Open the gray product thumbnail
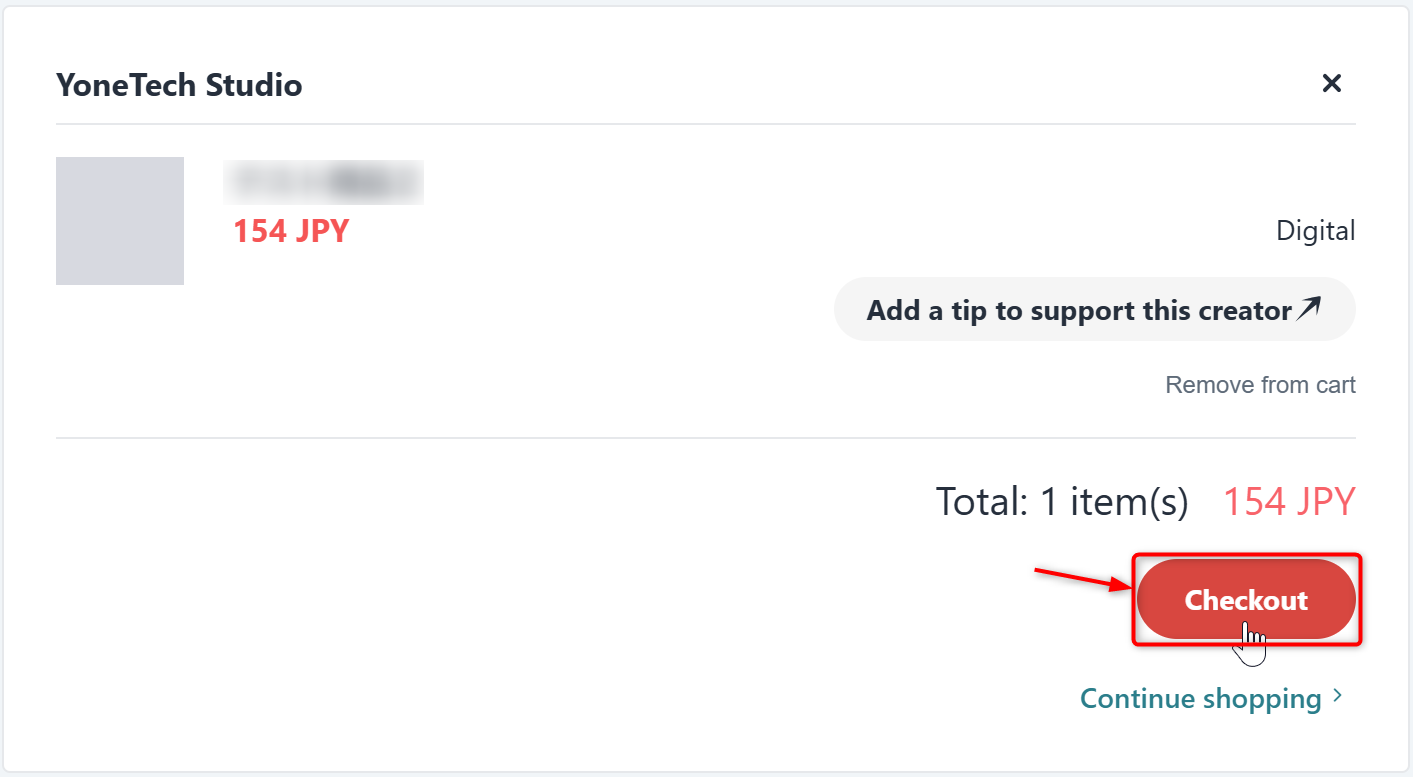The width and height of the screenshot is (1413, 777). click(x=120, y=221)
